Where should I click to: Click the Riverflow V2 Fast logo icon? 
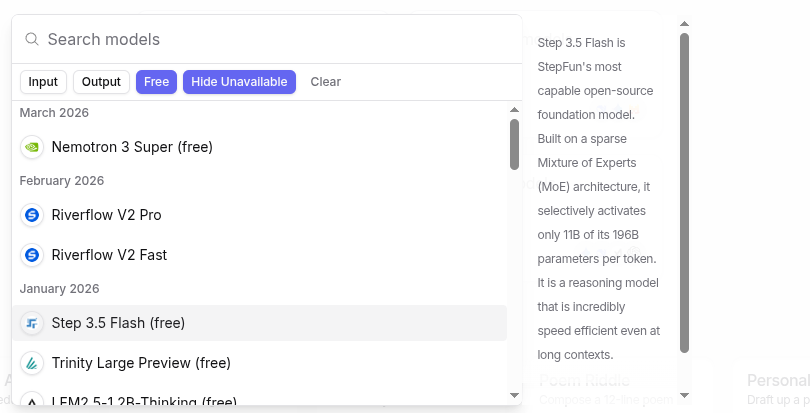click(x=32, y=255)
